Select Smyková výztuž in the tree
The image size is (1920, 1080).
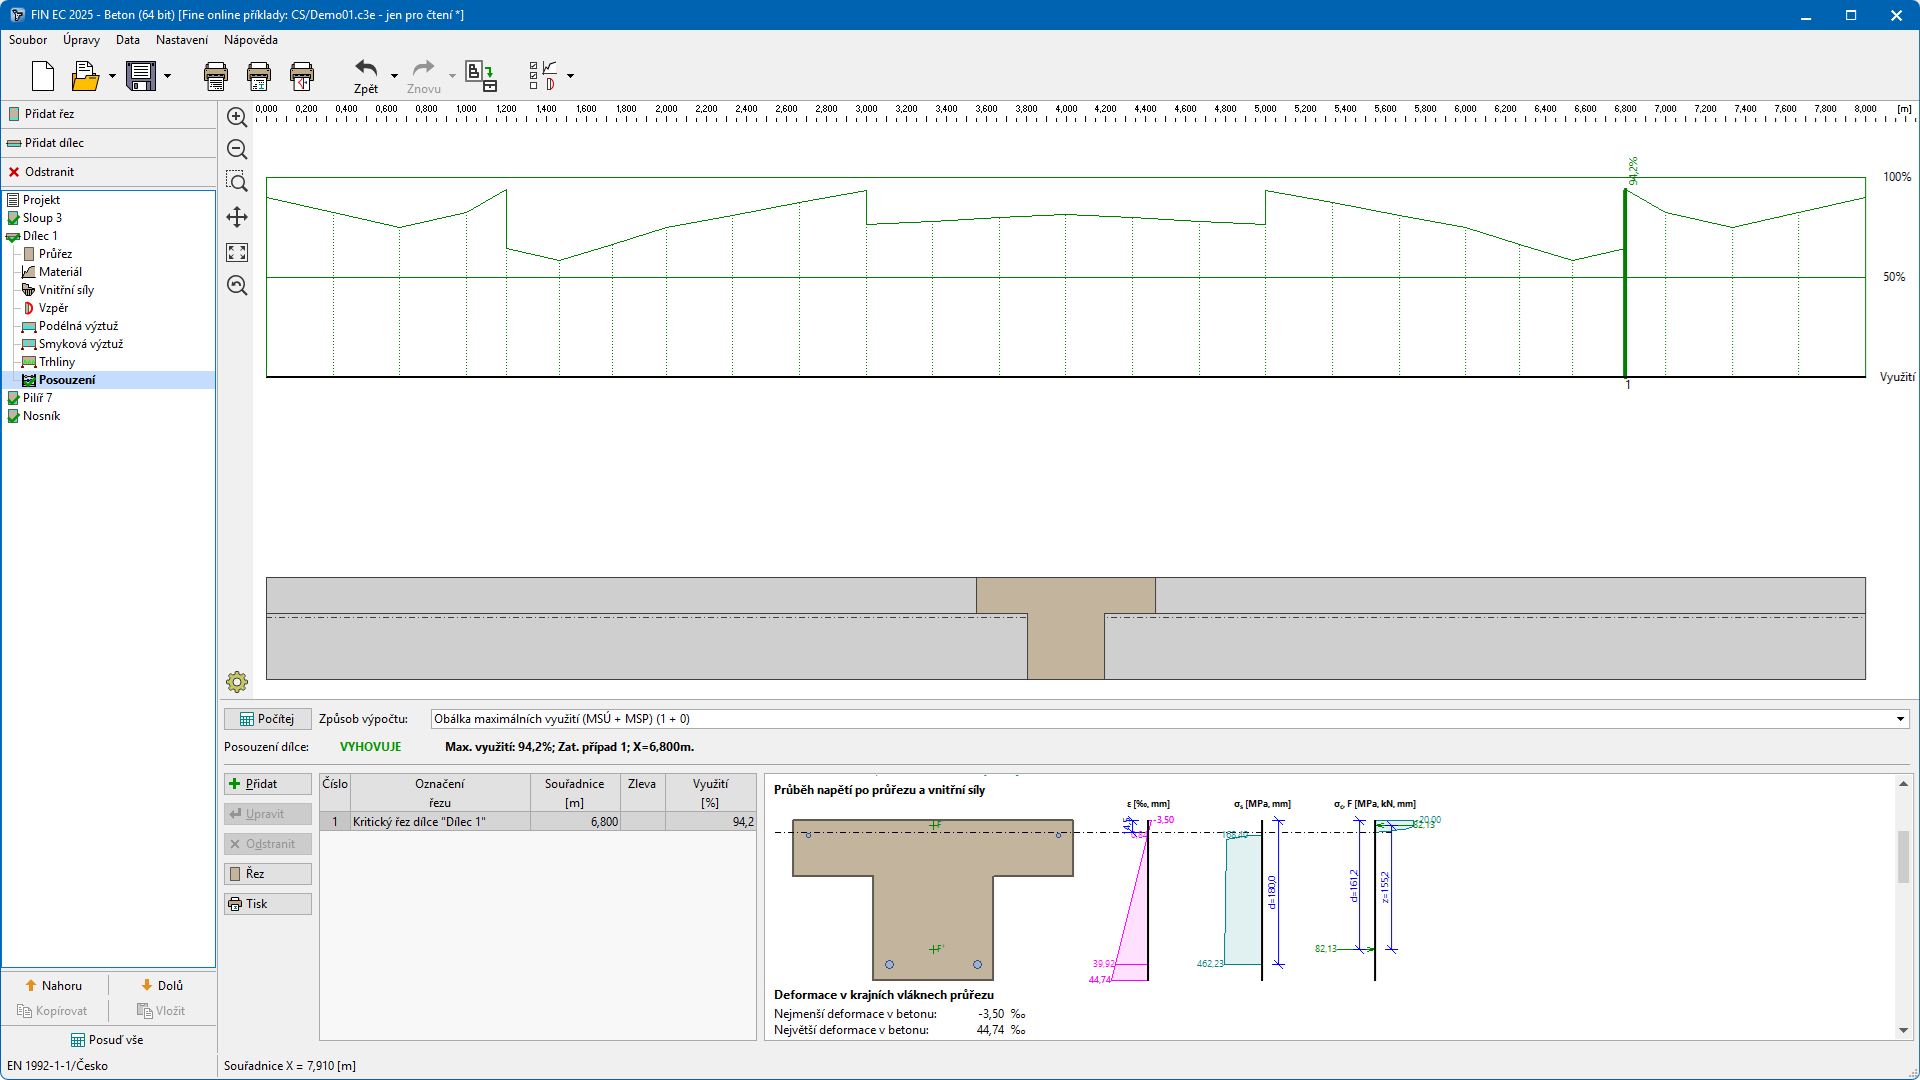pos(80,344)
